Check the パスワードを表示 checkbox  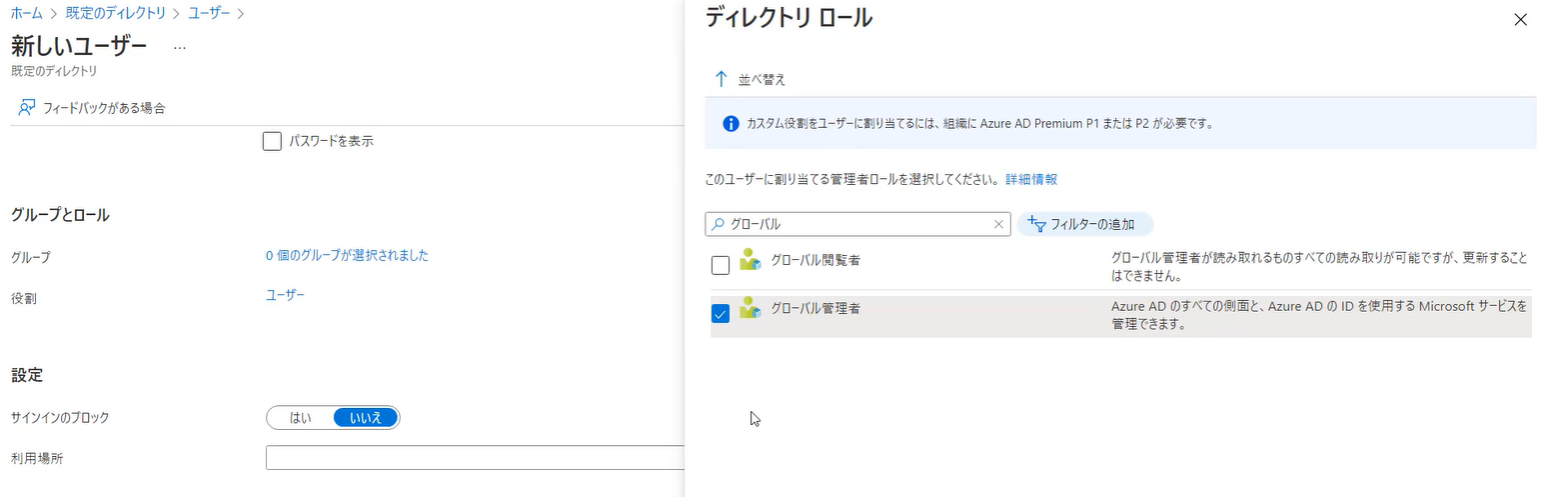tap(272, 141)
